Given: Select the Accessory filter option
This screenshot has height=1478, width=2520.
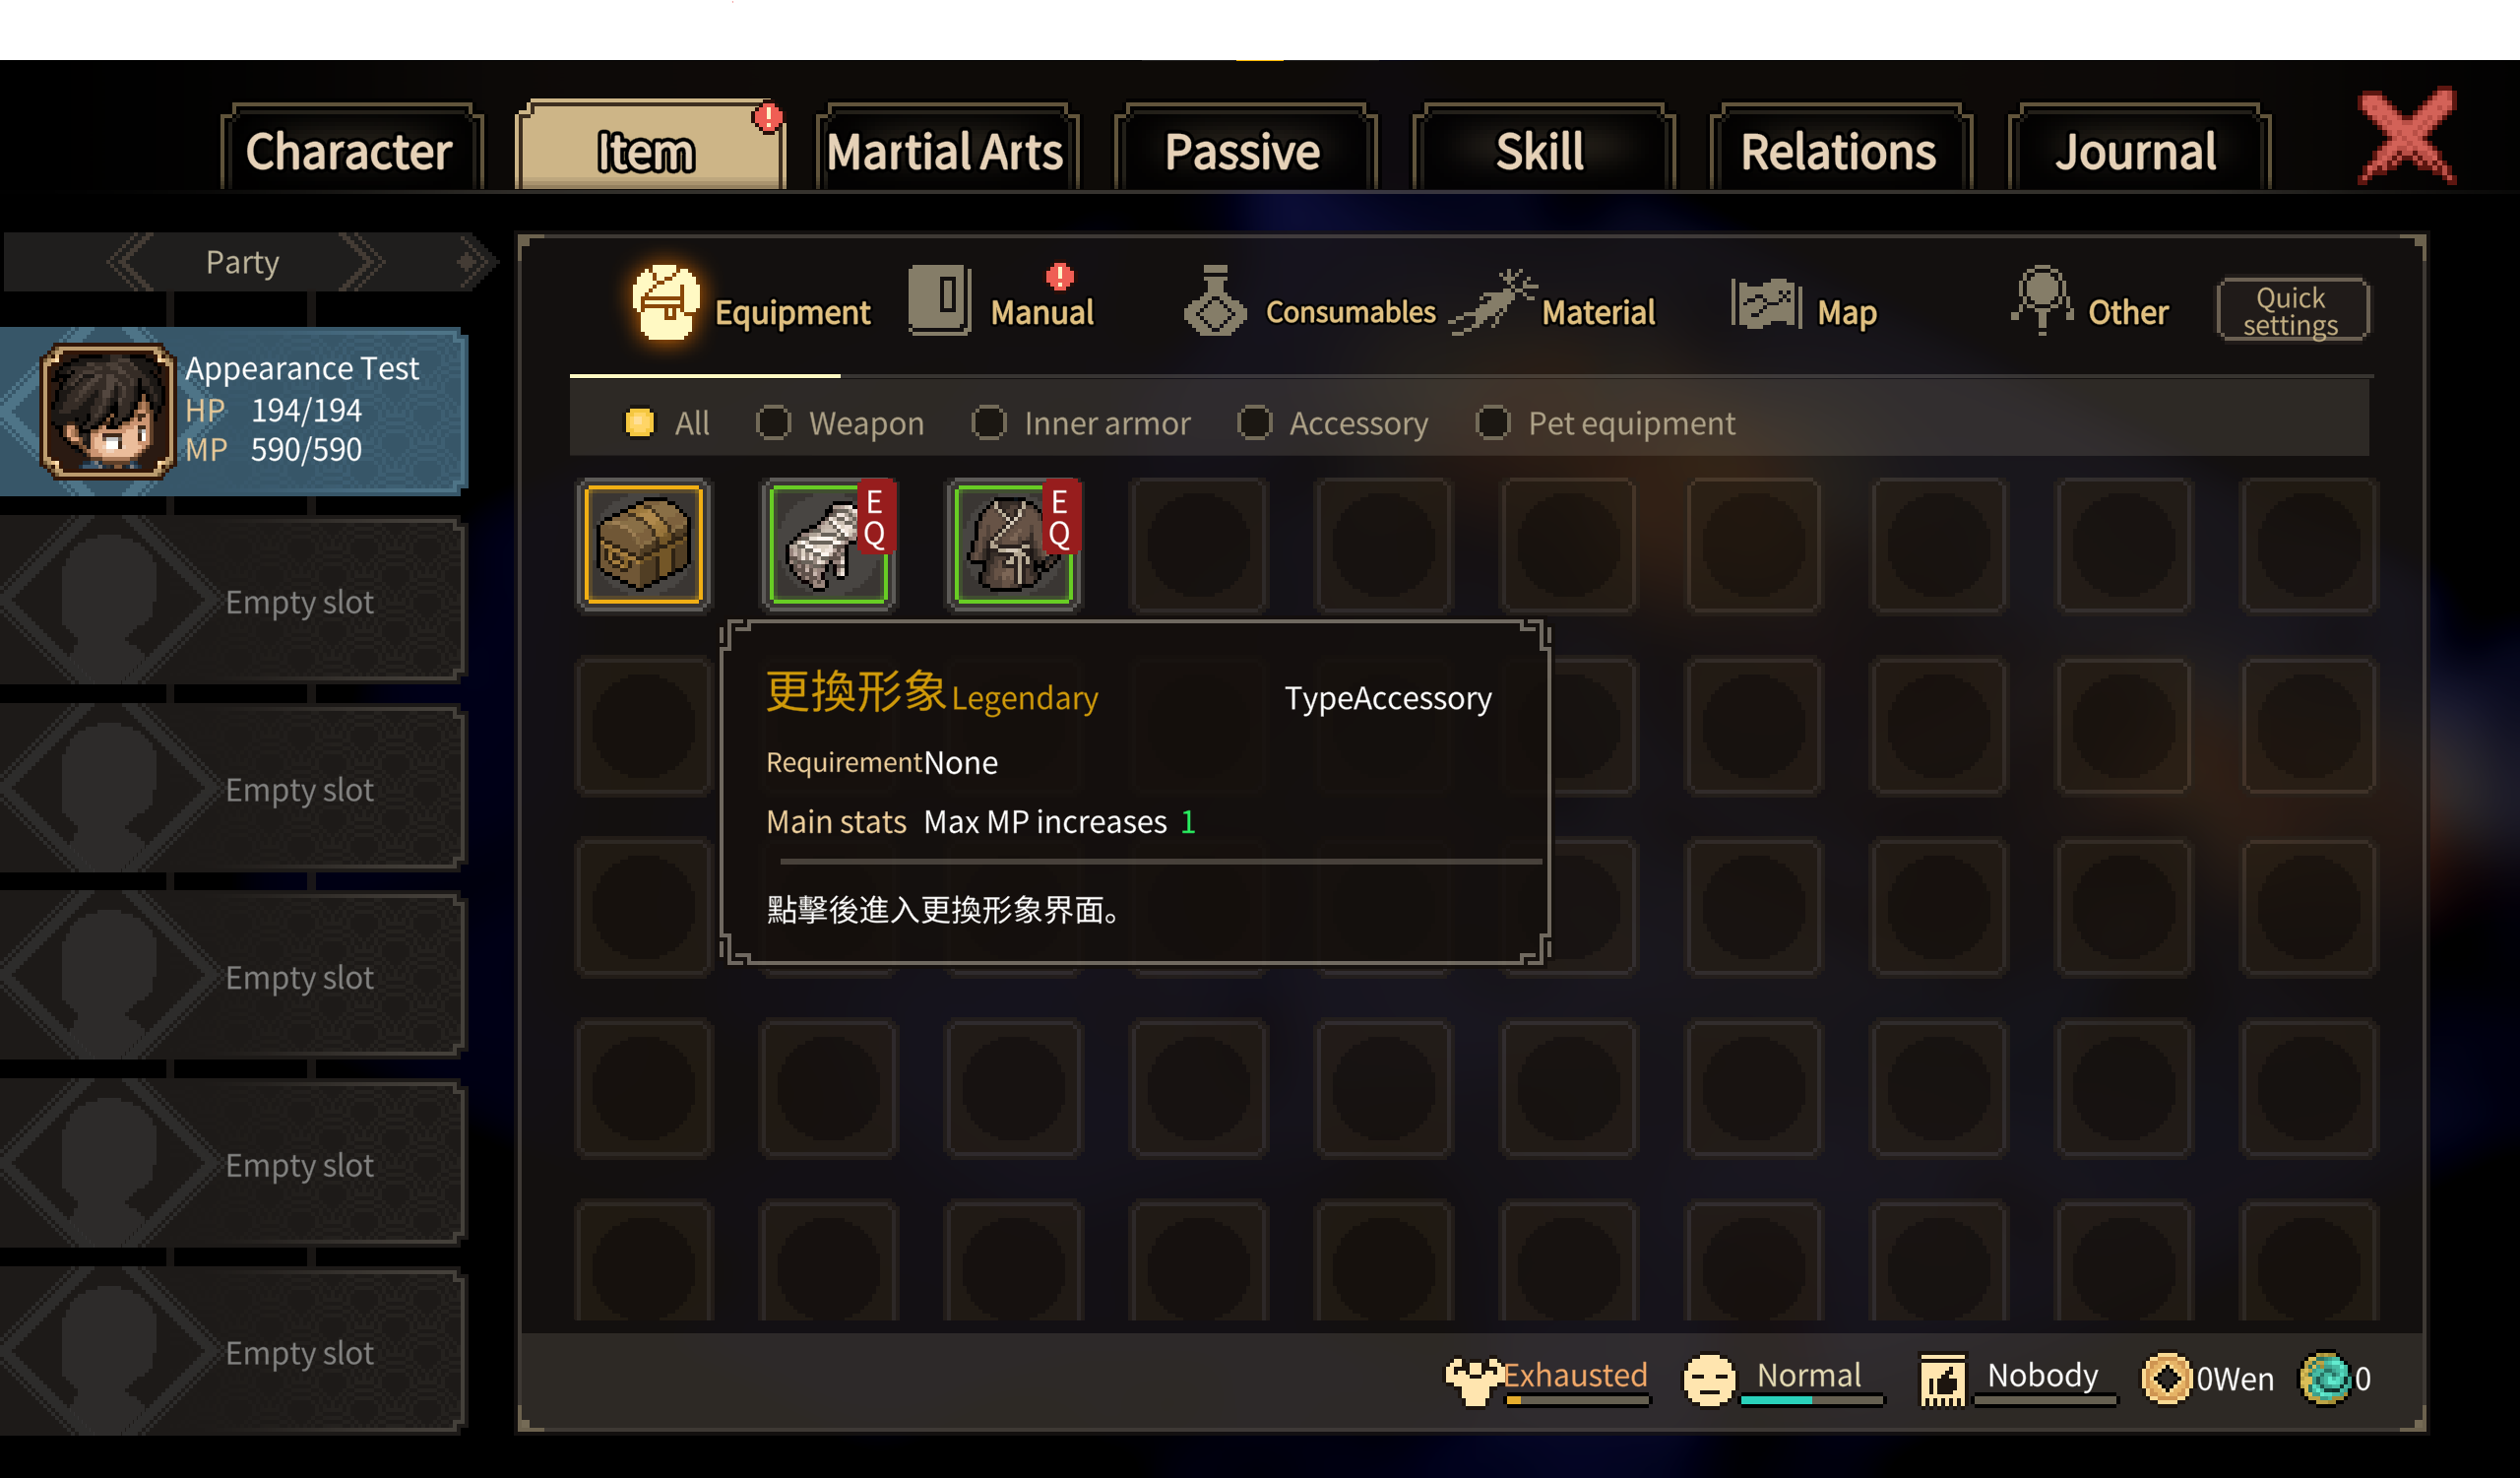Looking at the screenshot, I should [x=1333, y=423].
